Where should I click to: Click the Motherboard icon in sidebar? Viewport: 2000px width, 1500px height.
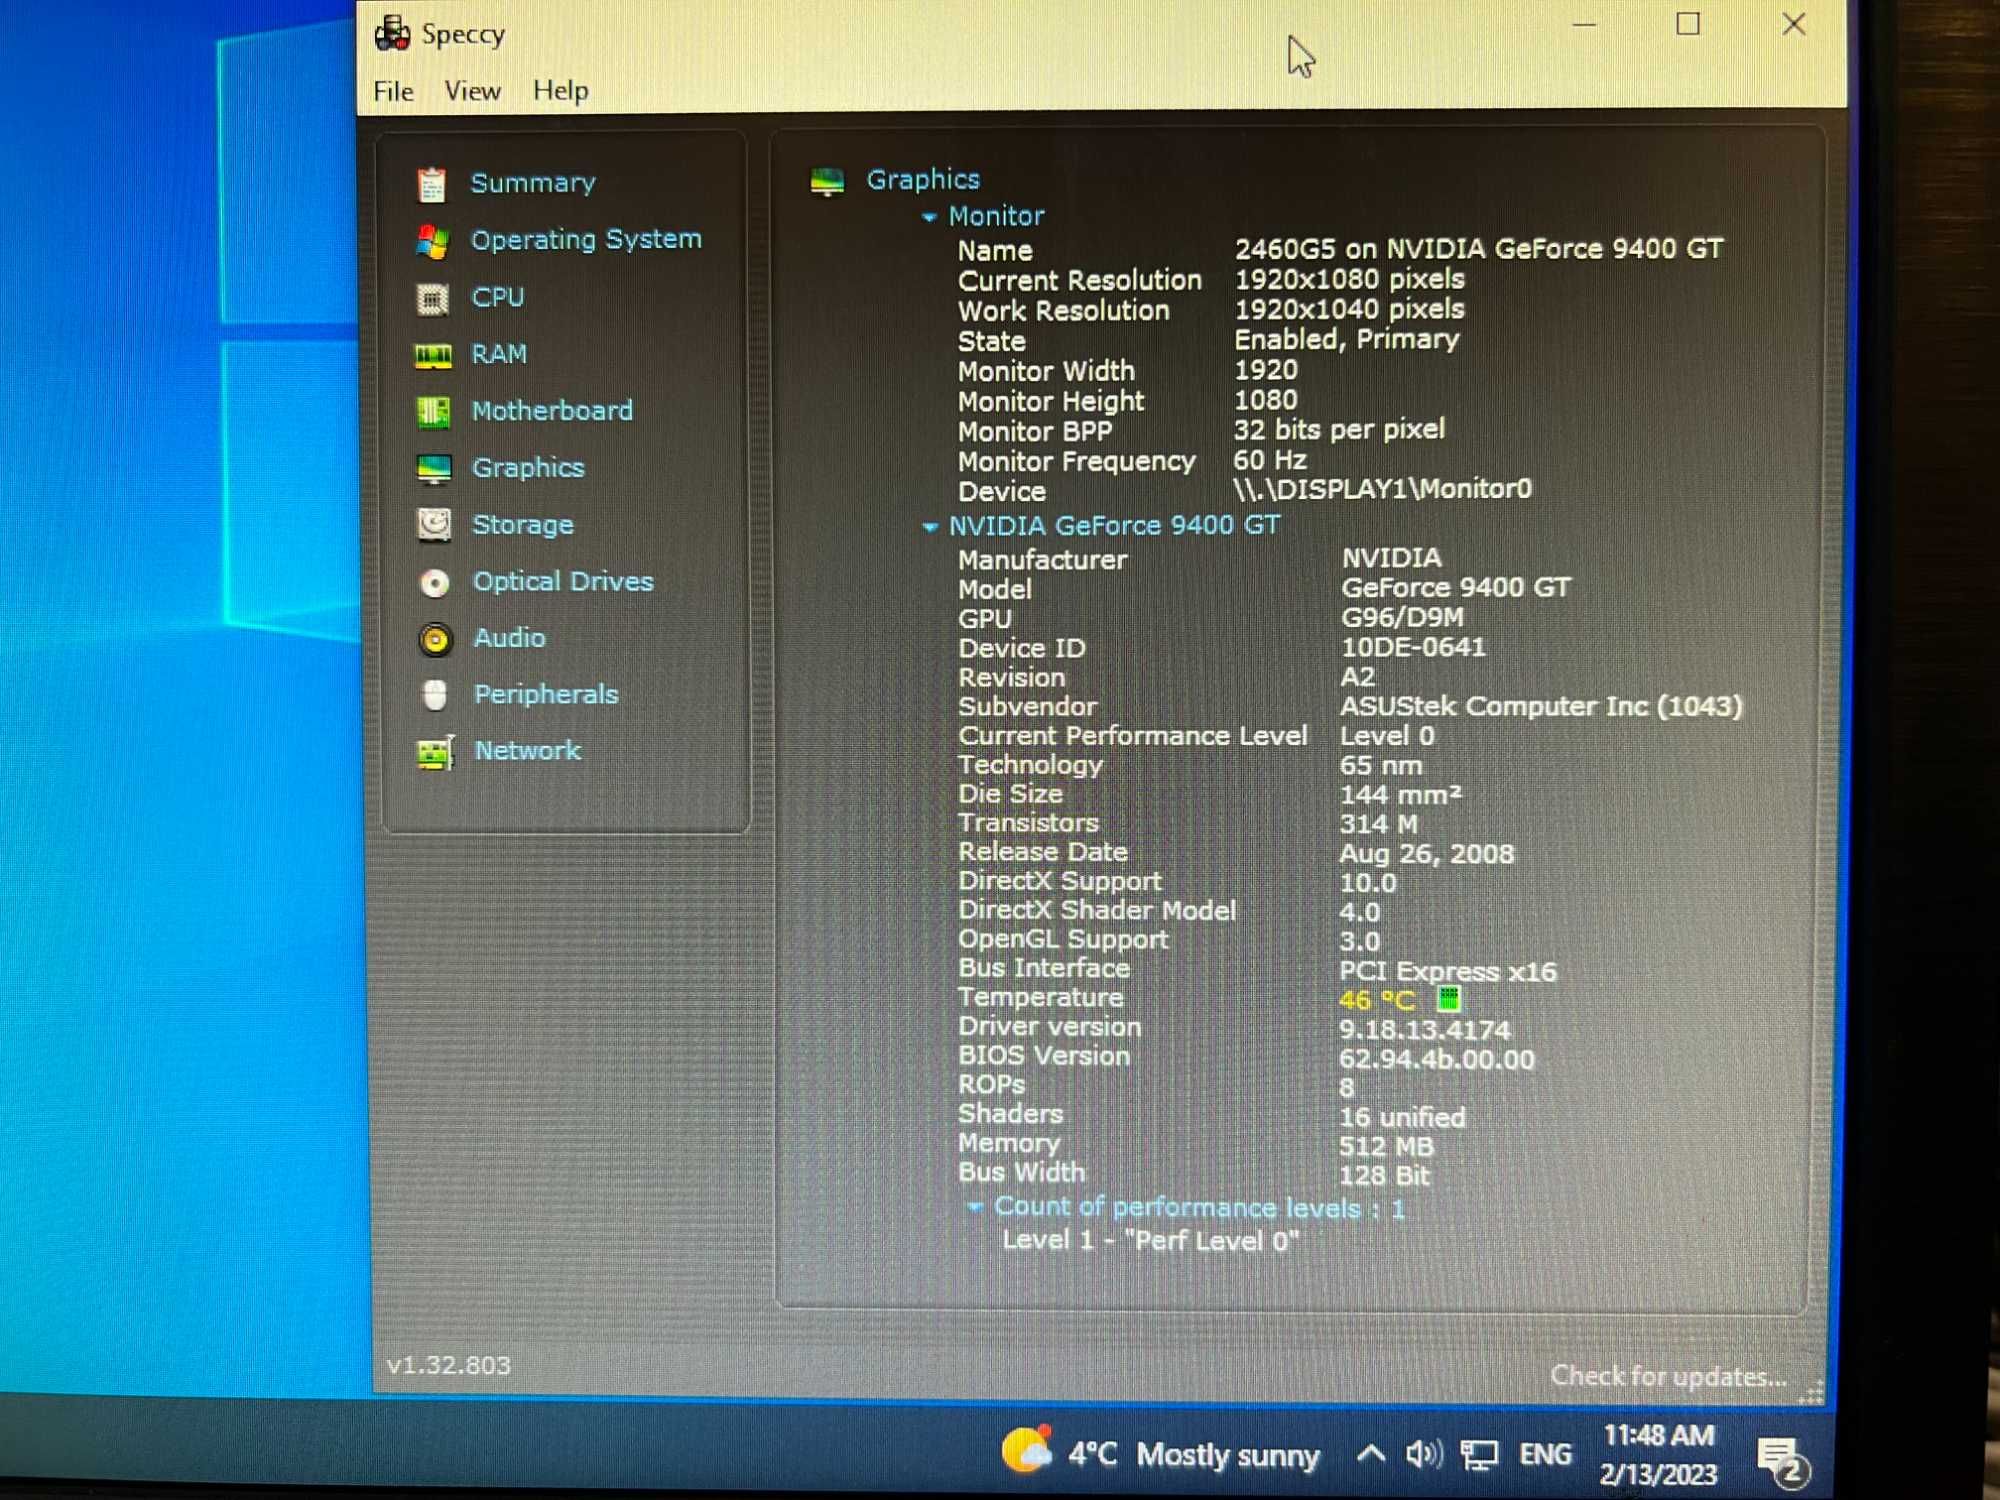click(433, 410)
